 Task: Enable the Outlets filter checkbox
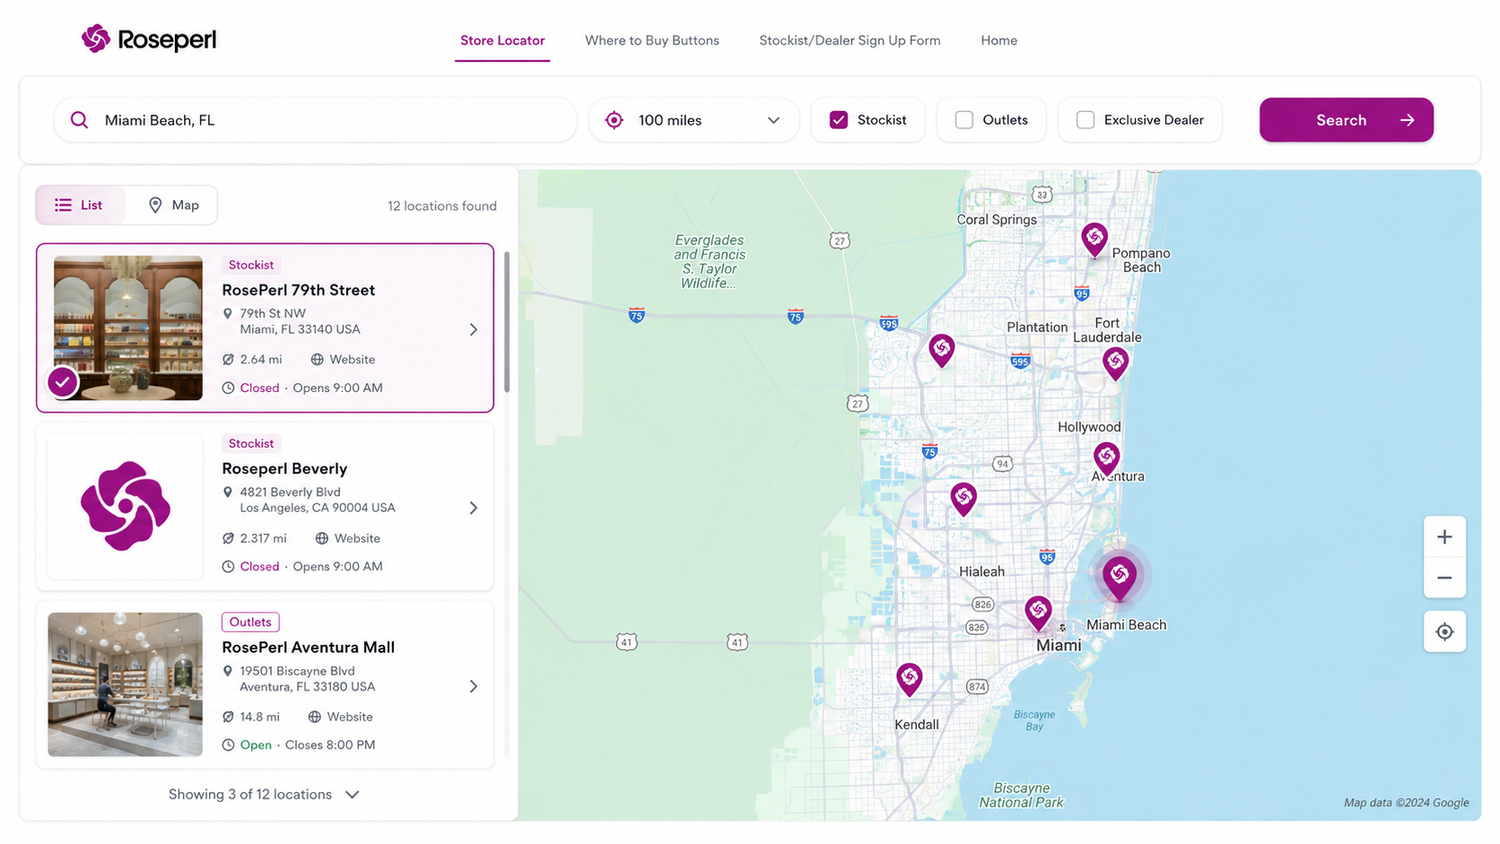[964, 120]
